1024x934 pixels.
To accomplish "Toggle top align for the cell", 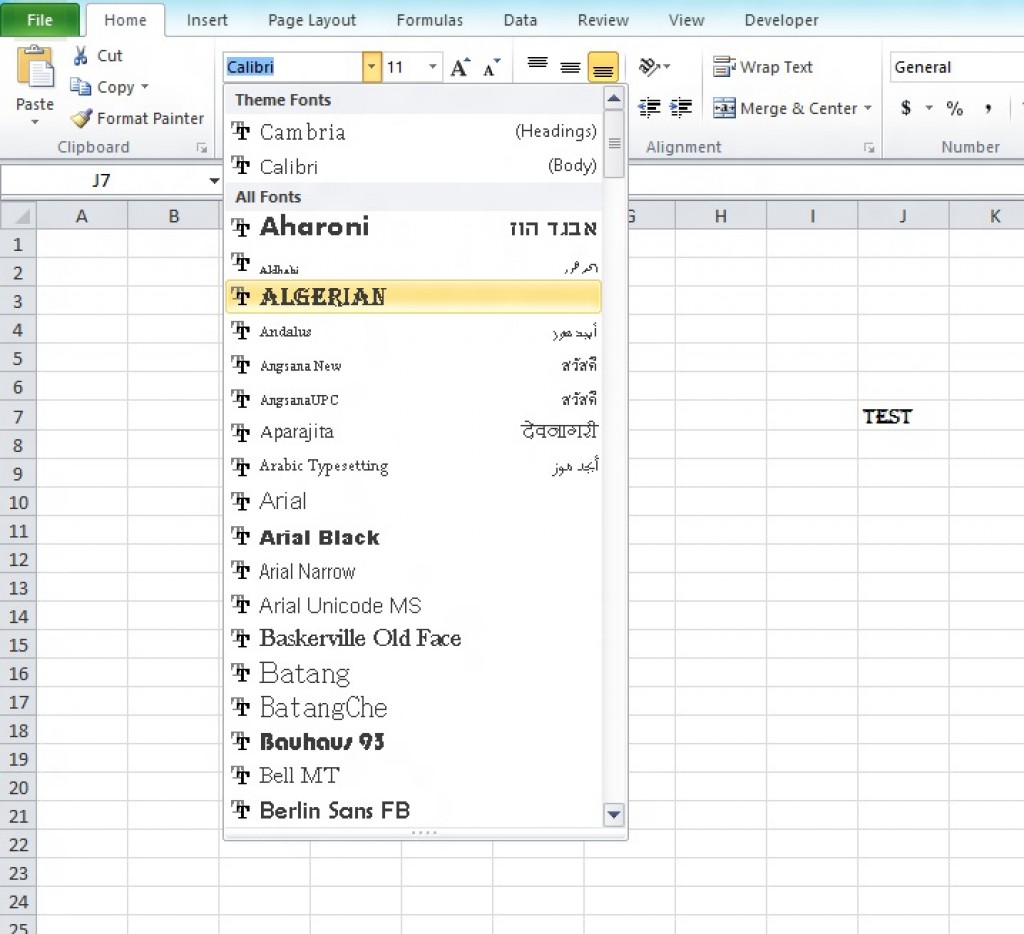I will point(536,66).
